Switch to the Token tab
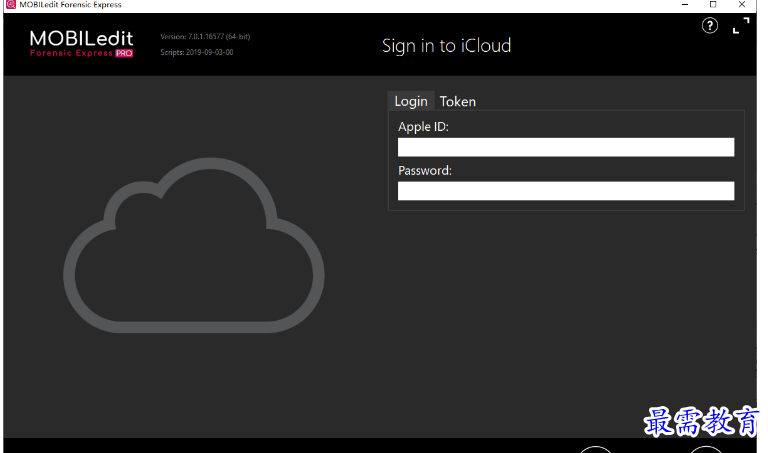This screenshot has width=768, height=453. [x=457, y=101]
